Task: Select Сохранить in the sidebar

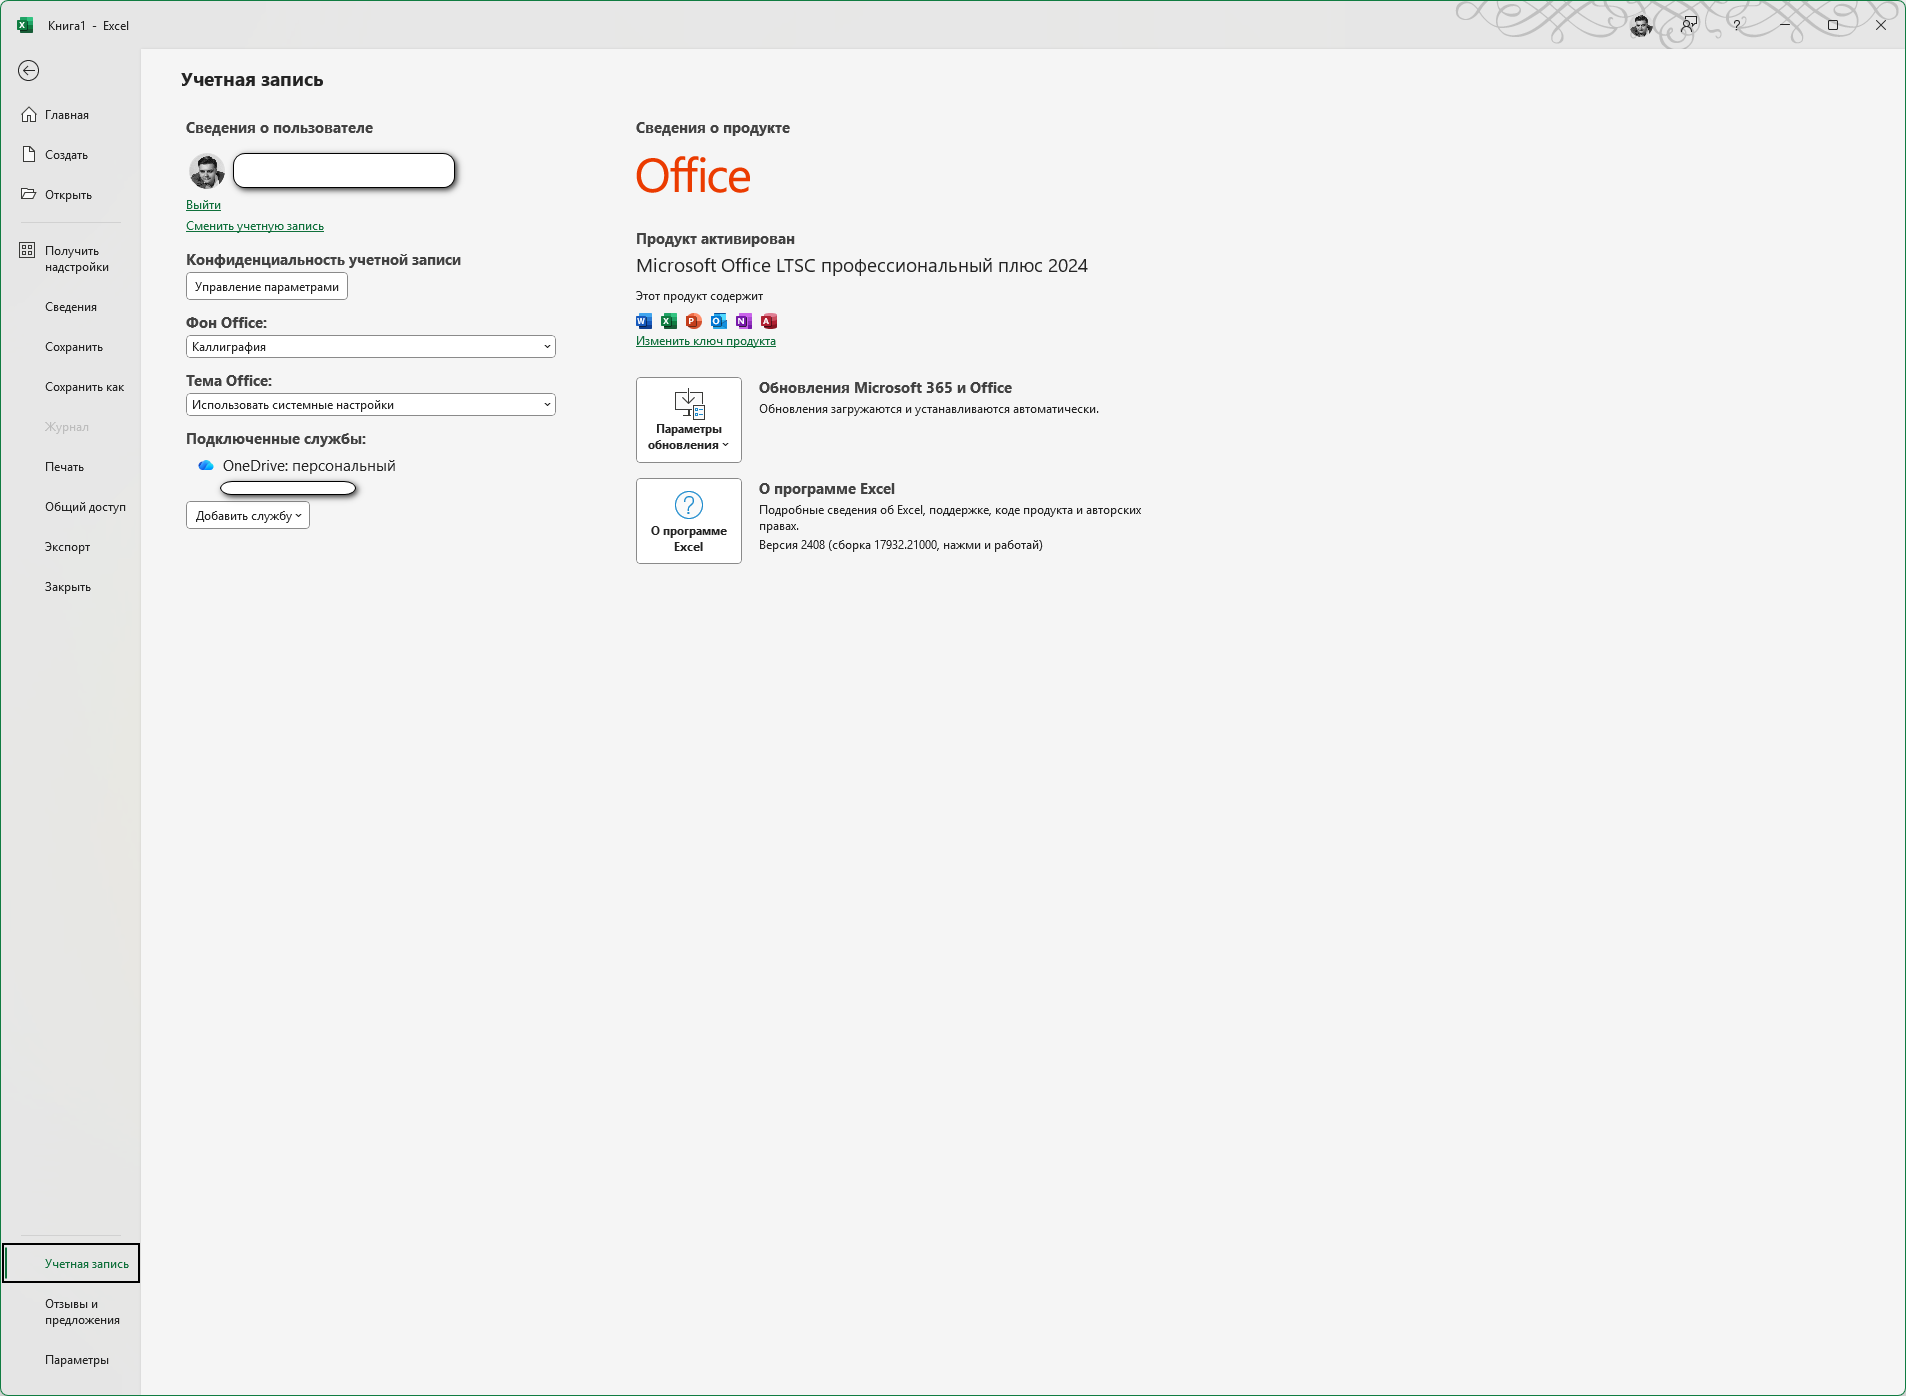Action: tap(74, 347)
